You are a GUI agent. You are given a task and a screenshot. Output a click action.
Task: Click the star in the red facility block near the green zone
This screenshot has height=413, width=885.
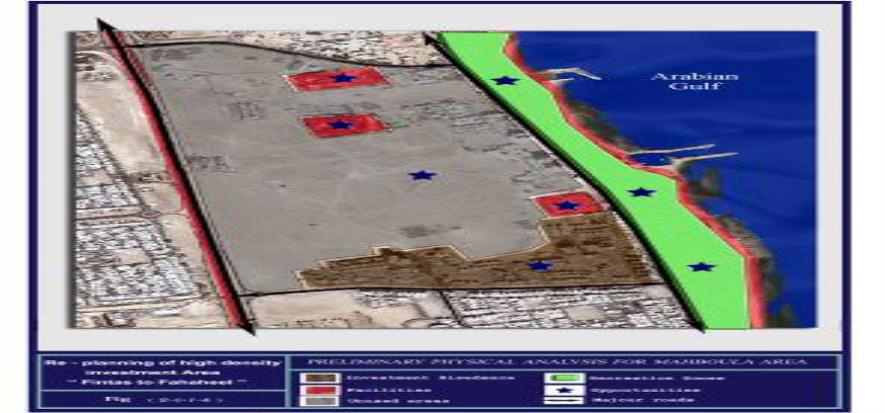tap(567, 205)
